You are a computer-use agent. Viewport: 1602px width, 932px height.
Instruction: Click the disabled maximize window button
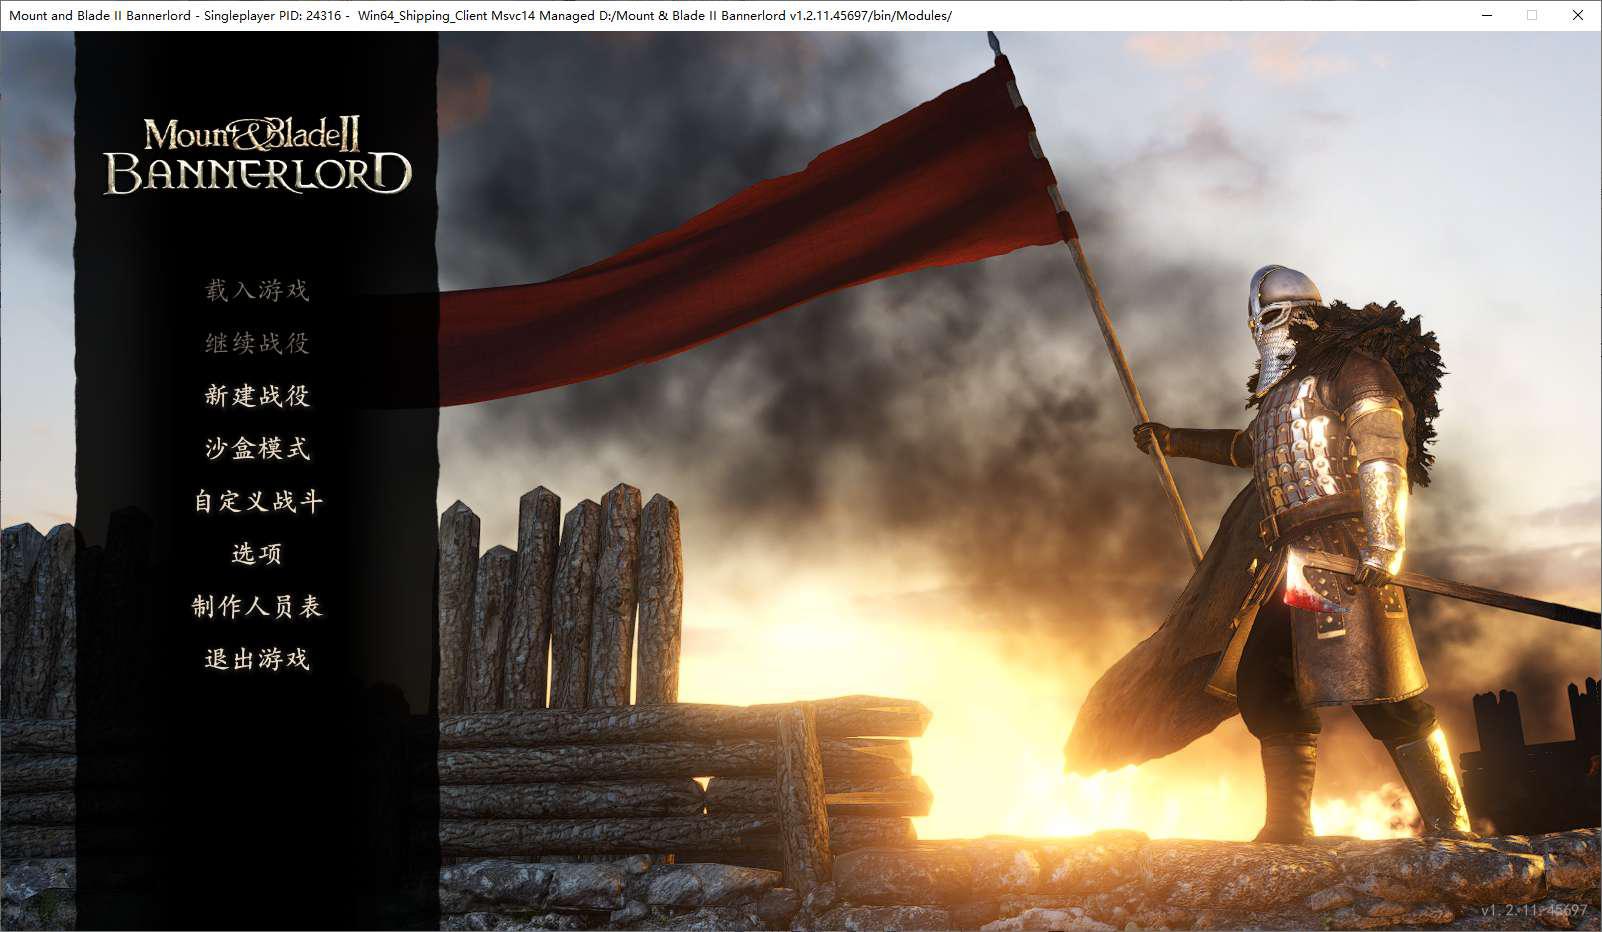[1532, 15]
